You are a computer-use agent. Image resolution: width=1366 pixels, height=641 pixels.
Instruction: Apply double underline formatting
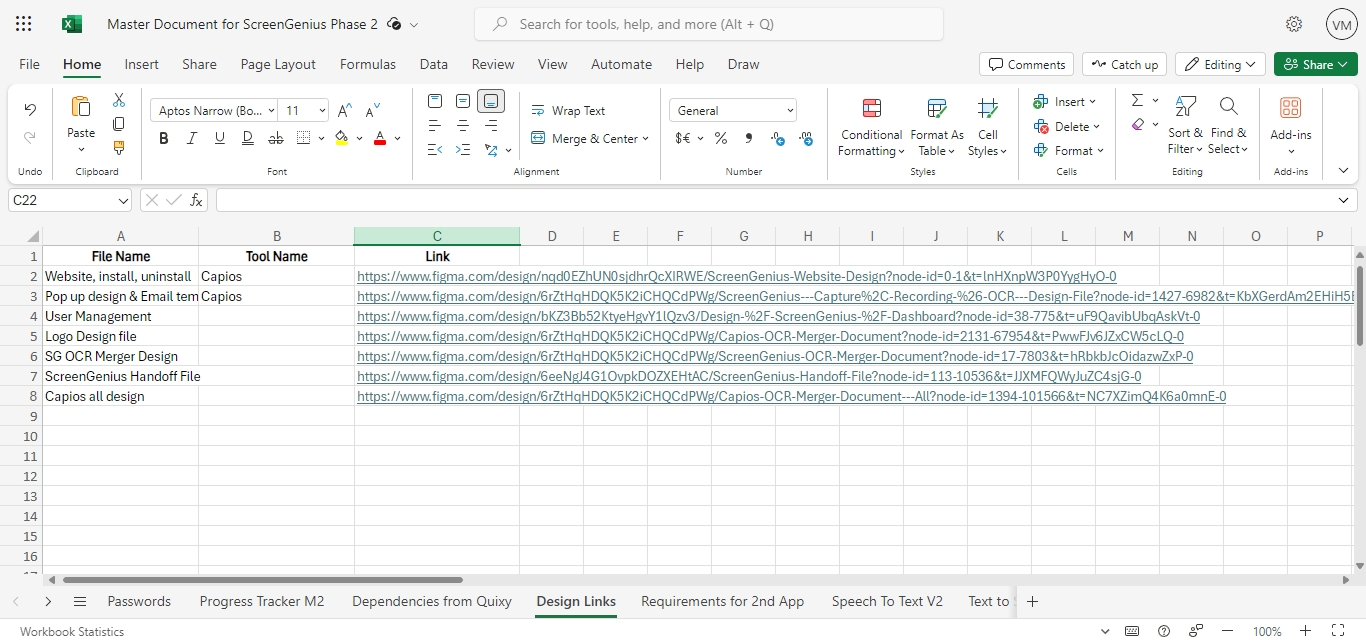(247, 139)
